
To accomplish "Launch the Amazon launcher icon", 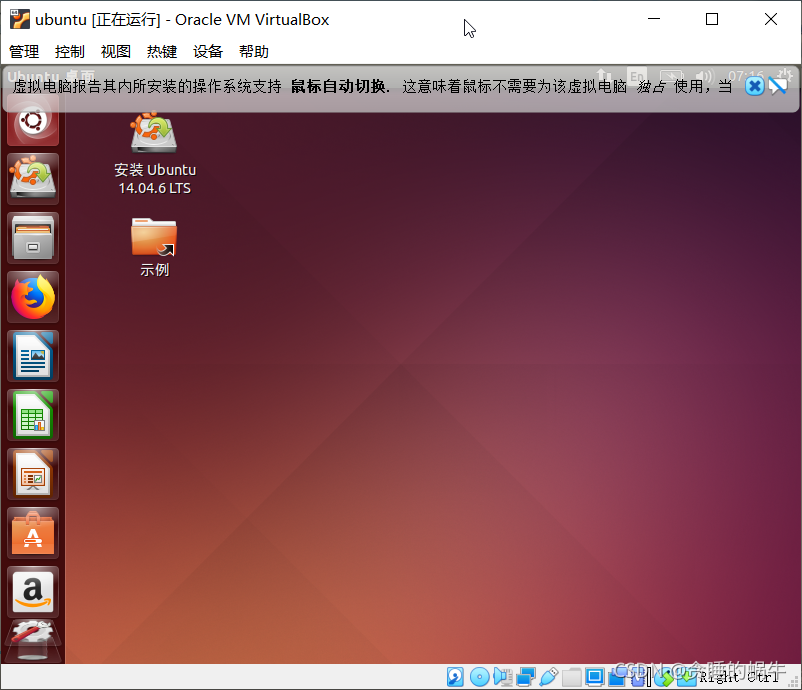I will click(33, 592).
